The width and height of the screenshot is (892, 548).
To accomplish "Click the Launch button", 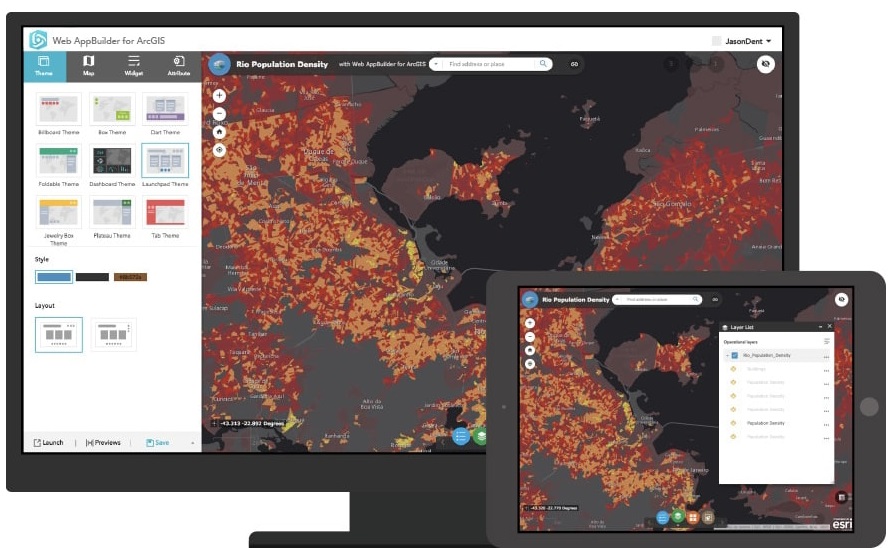I will click(48, 442).
